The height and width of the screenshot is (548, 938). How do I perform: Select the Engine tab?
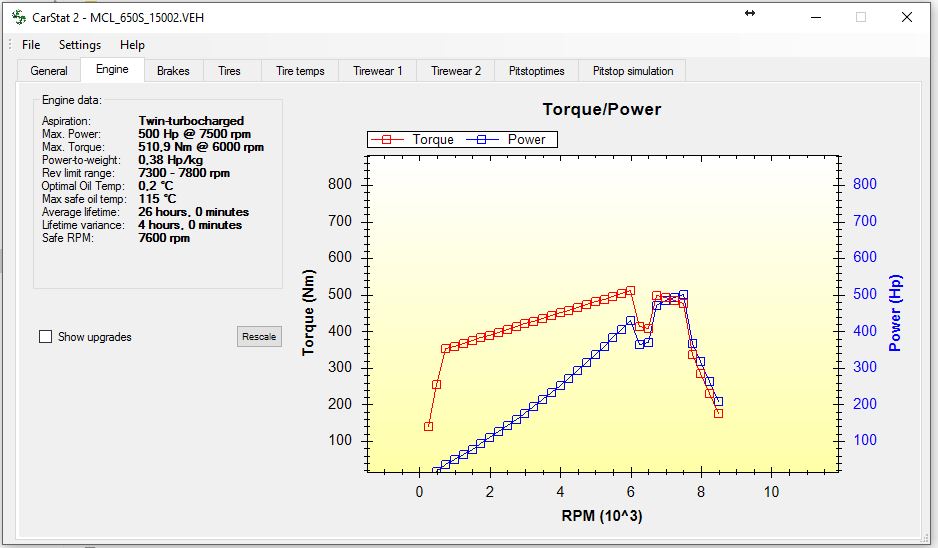[112, 70]
